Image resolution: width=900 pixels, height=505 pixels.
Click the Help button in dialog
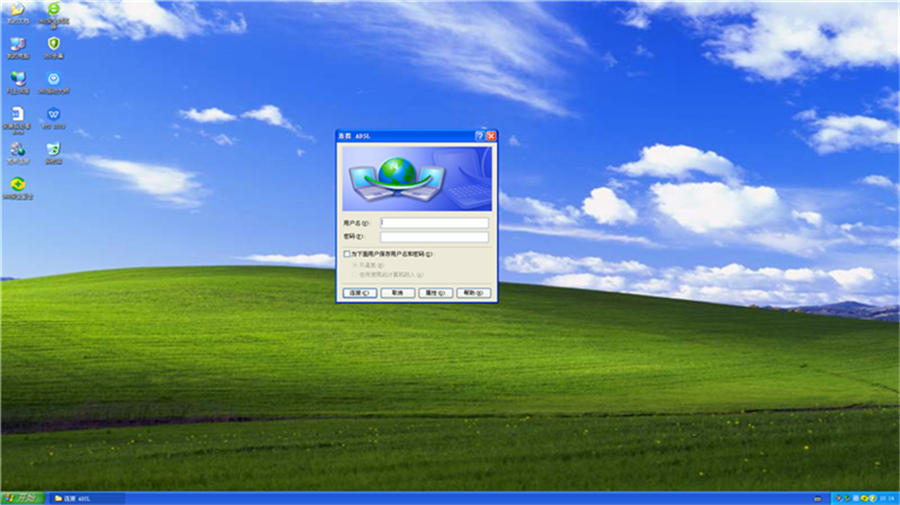click(x=474, y=293)
